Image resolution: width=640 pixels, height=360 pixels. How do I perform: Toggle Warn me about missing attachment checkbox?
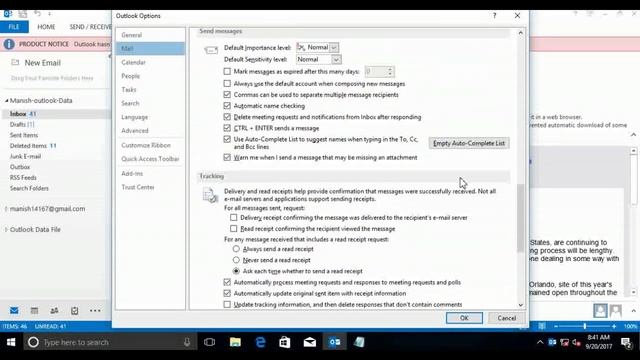(227, 158)
